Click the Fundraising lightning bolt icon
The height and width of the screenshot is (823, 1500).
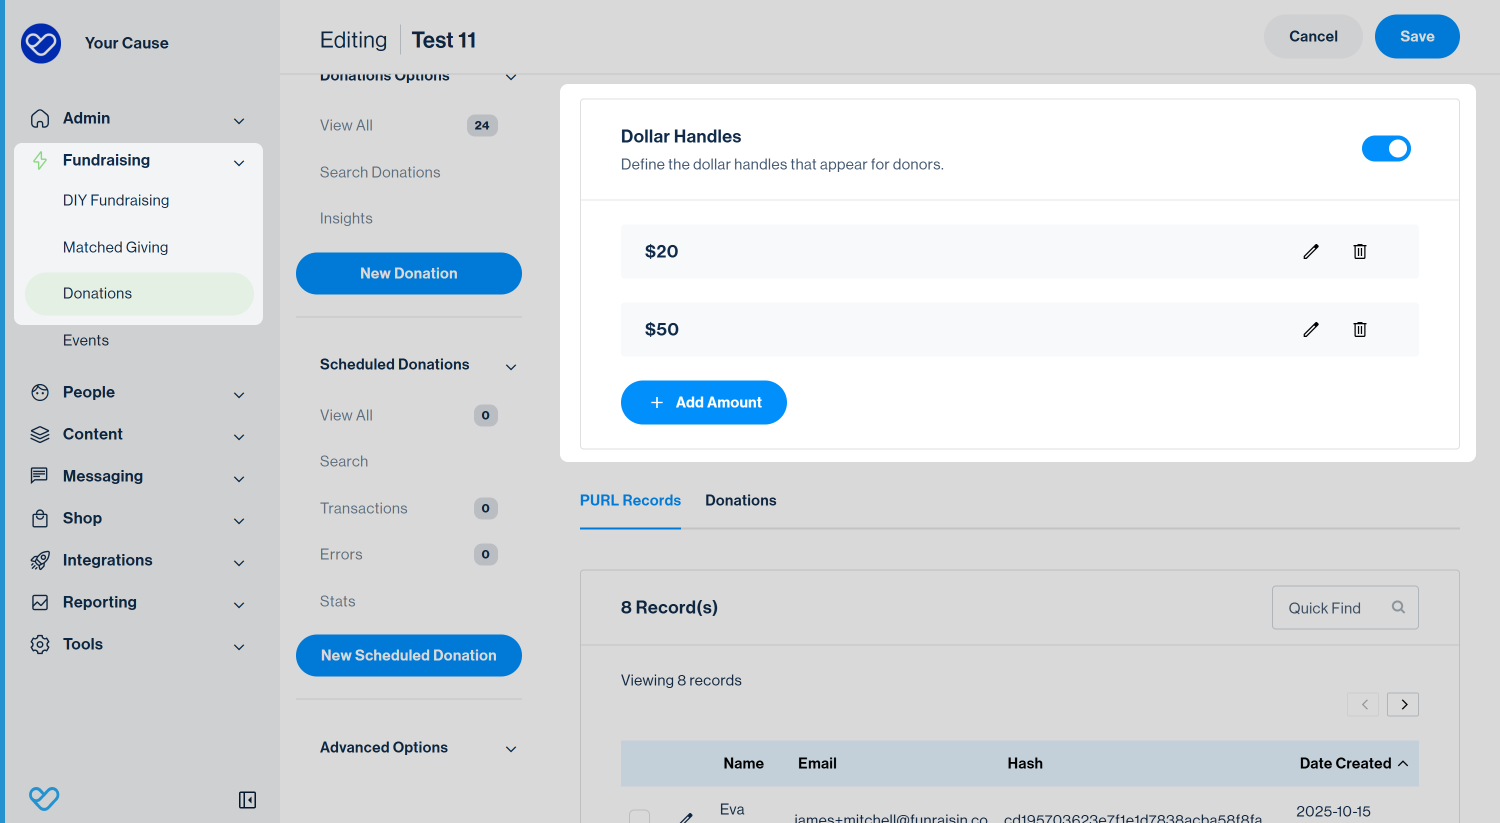coord(40,160)
